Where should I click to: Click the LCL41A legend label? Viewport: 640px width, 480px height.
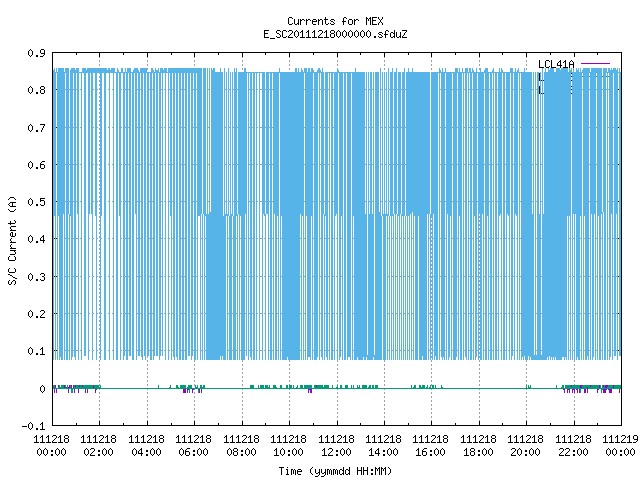pos(556,64)
